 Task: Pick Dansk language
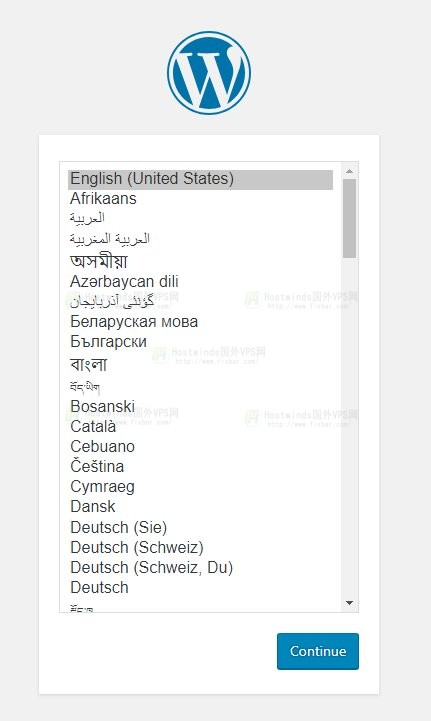(x=201, y=507)
